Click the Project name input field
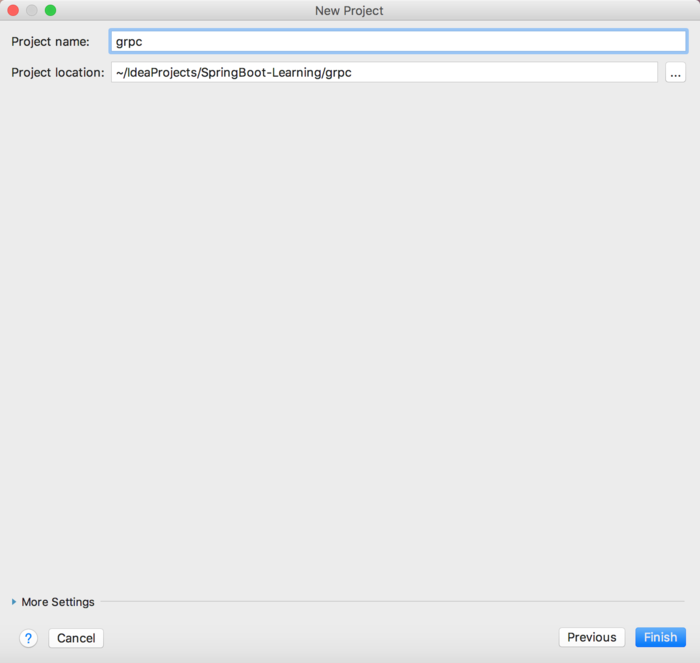This screenshot has height=663, width=700. [x=398, y=42]
